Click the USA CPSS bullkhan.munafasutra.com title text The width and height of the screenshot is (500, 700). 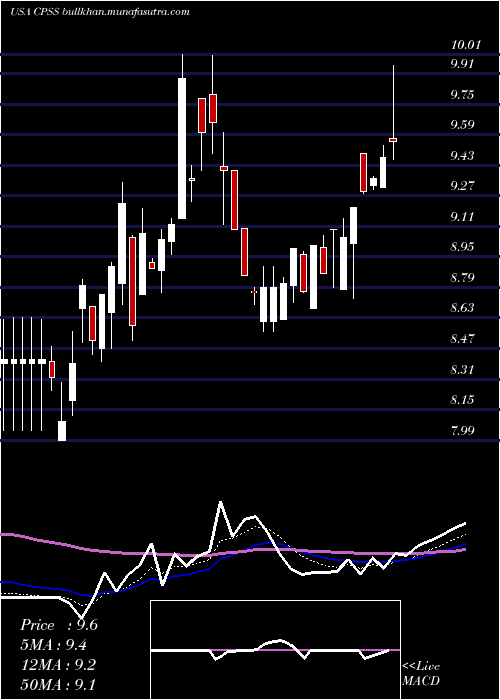(100, 12)
